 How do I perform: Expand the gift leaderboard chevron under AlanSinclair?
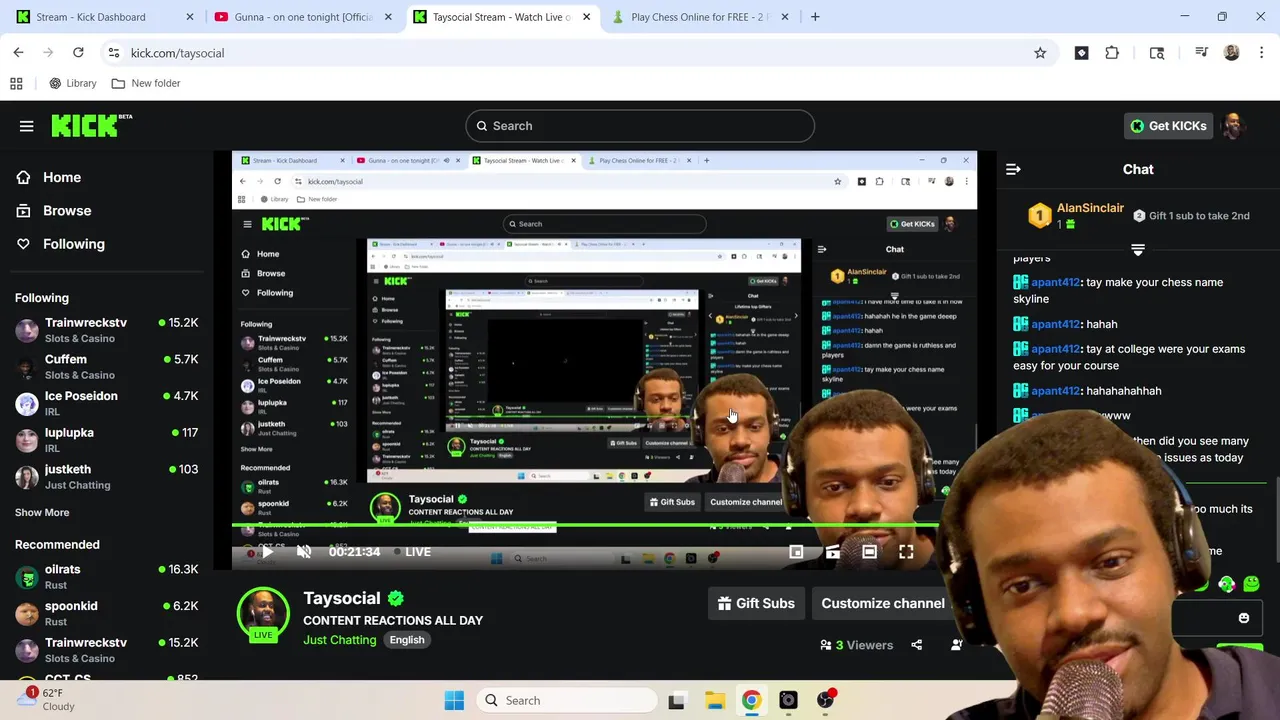click(x=1138, y=249)
